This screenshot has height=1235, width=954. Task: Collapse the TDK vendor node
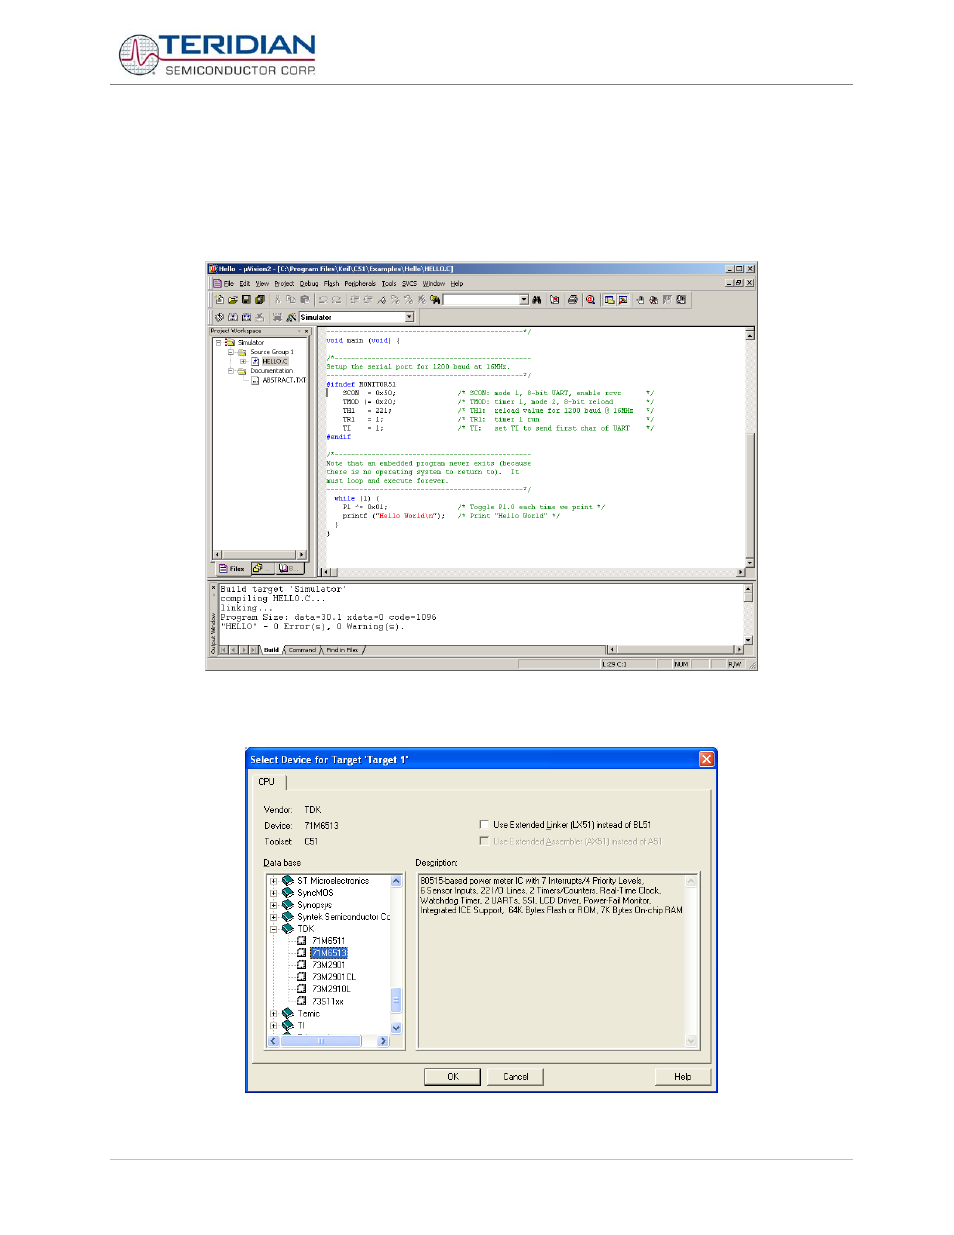(274, 929)
